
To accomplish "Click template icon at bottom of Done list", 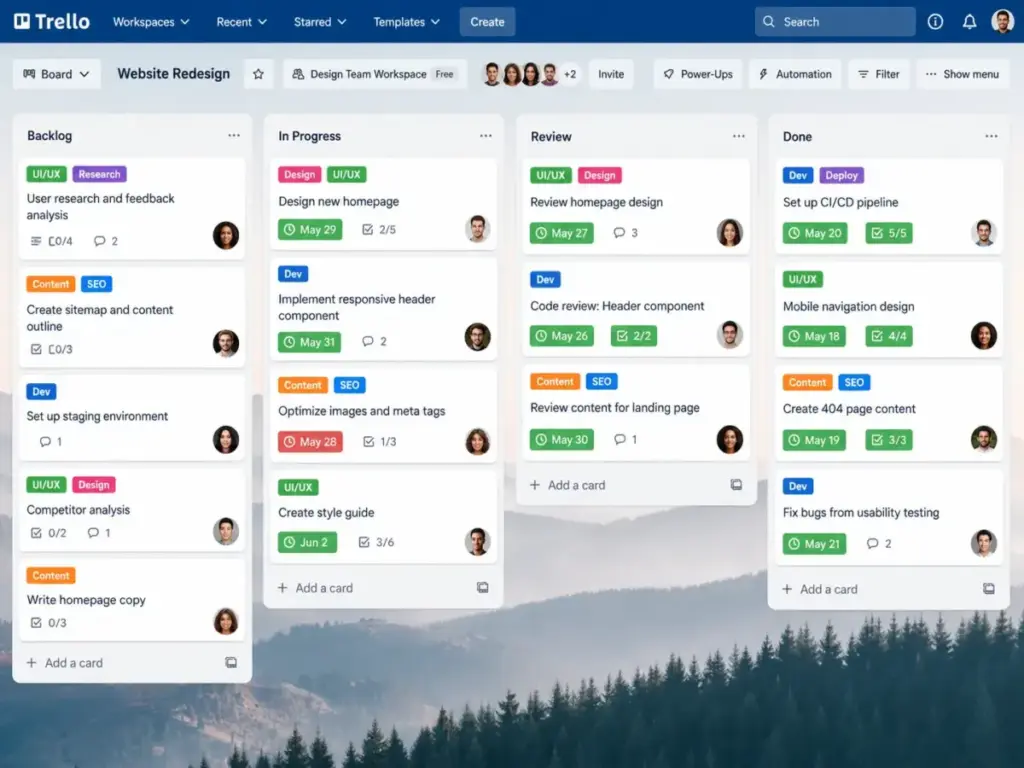I will pyautogui.click(x=989, y=588).
